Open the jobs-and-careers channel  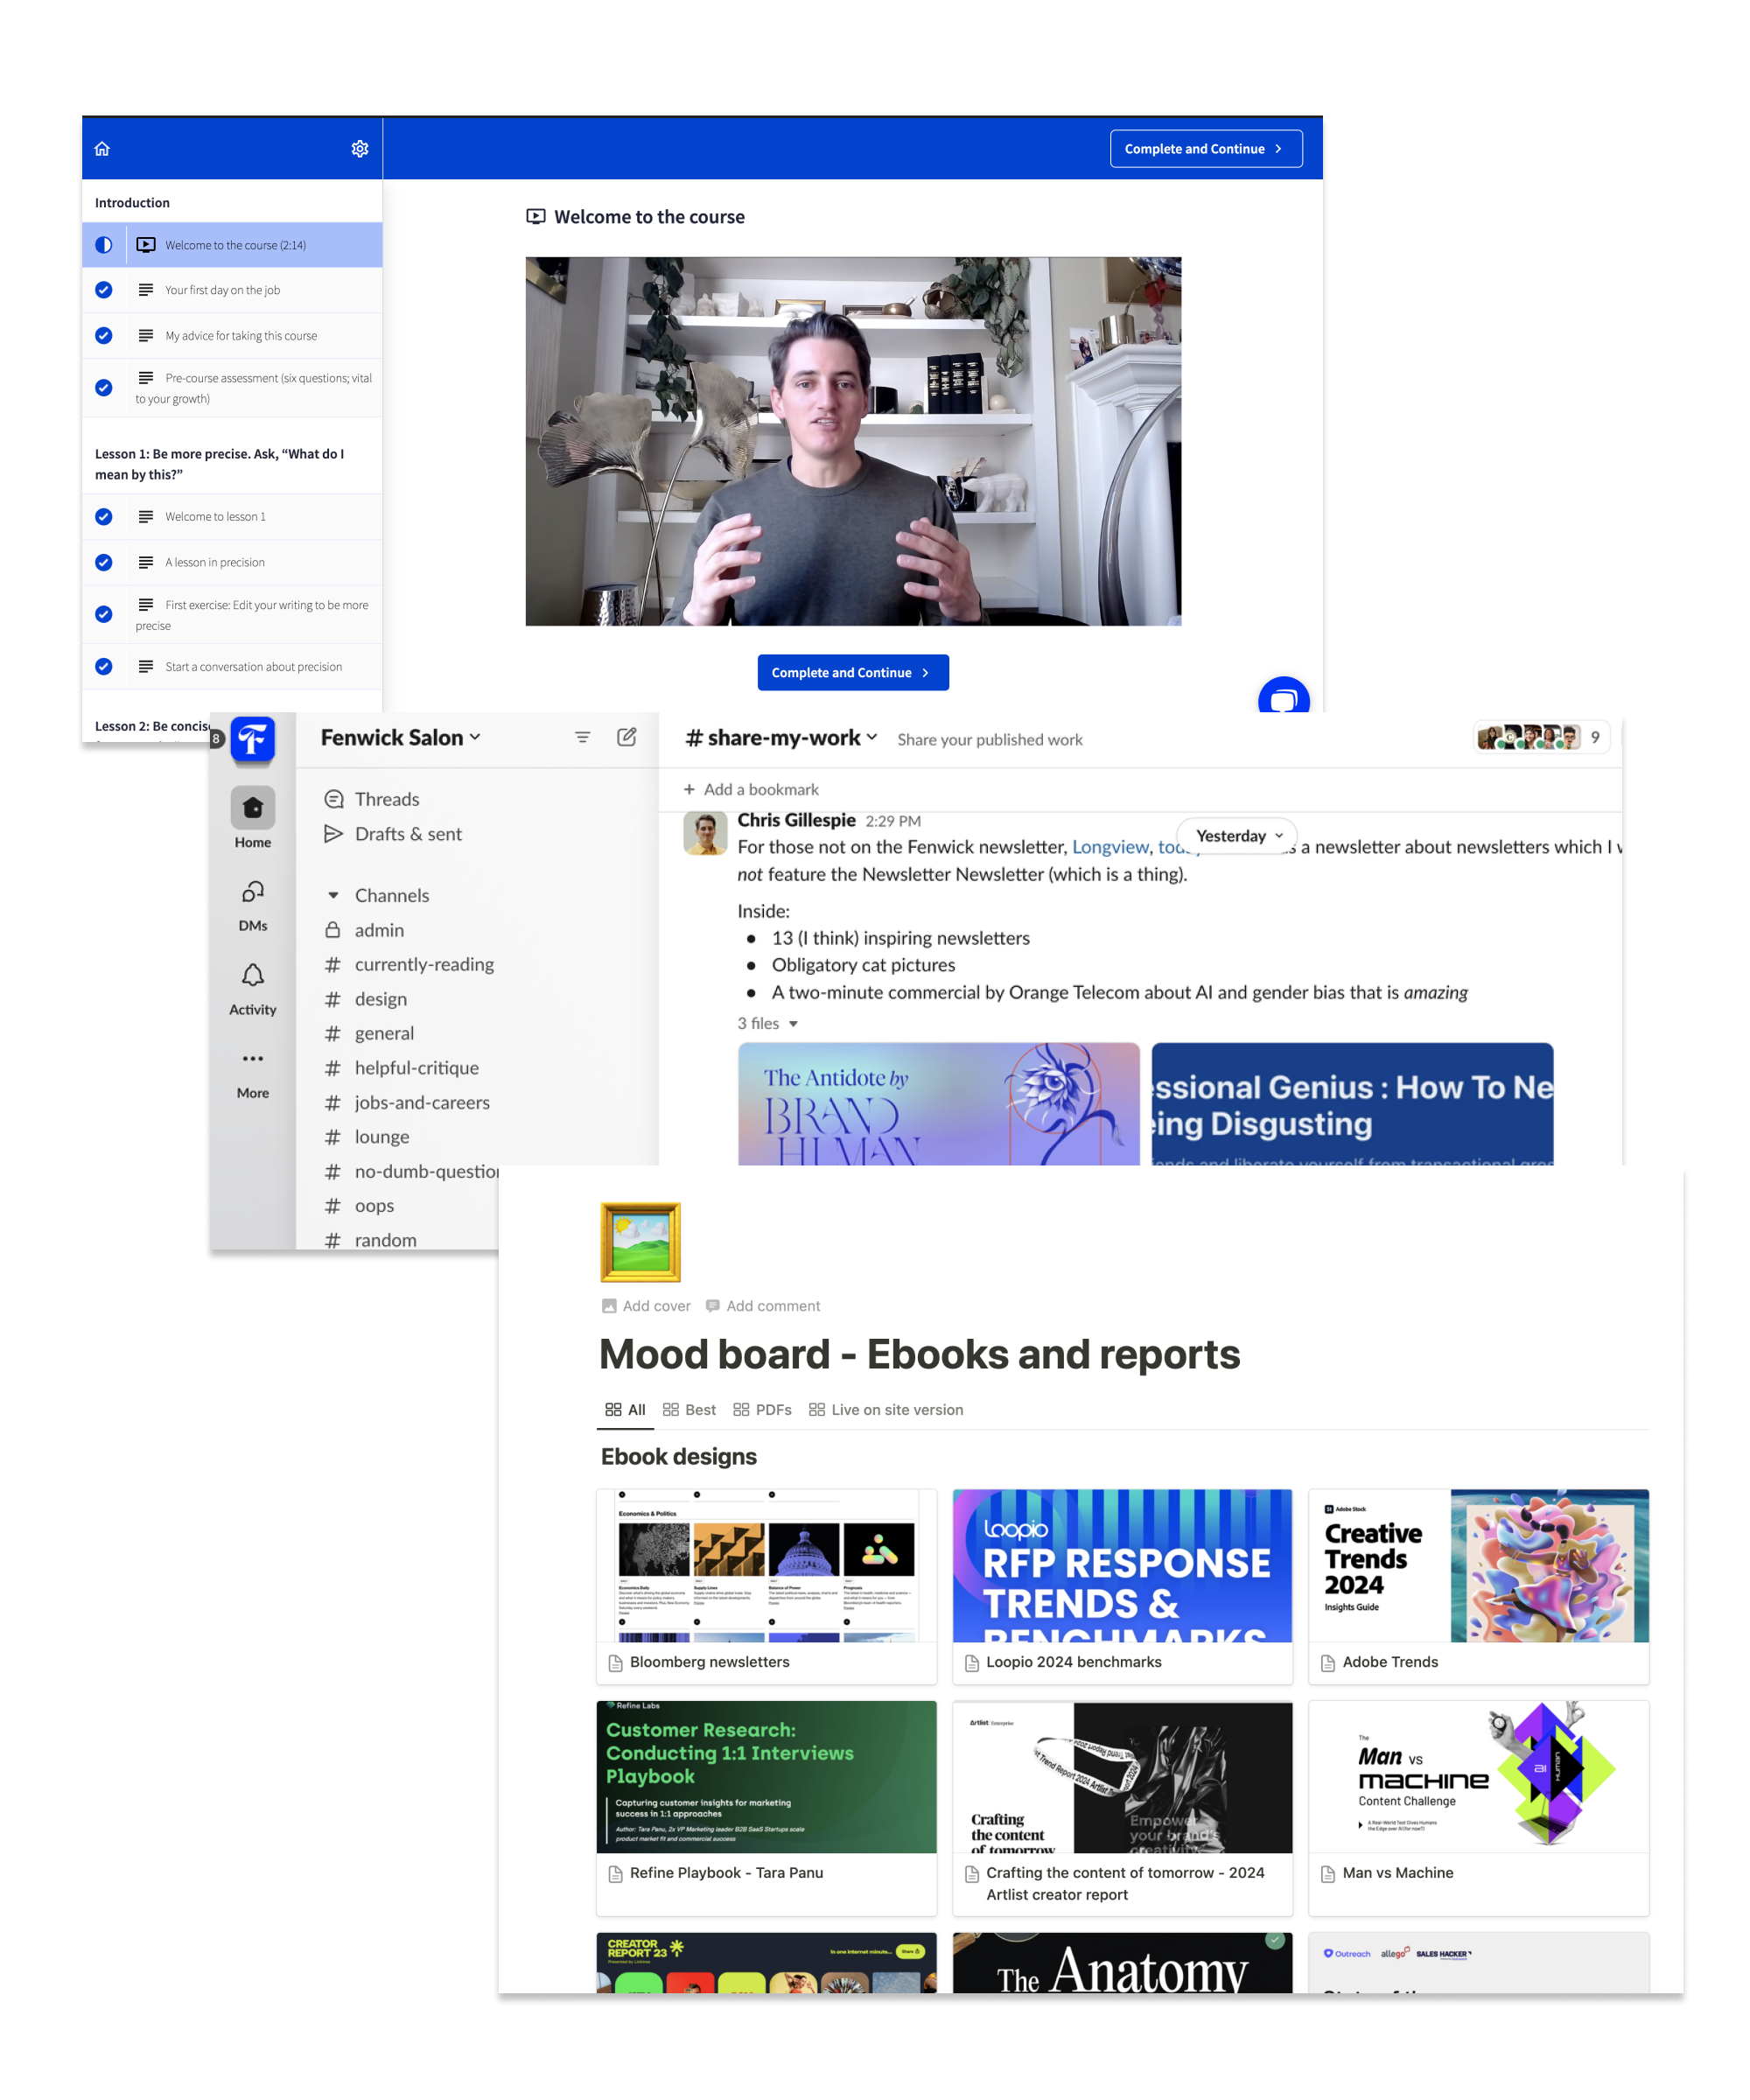click(407, 1103)
